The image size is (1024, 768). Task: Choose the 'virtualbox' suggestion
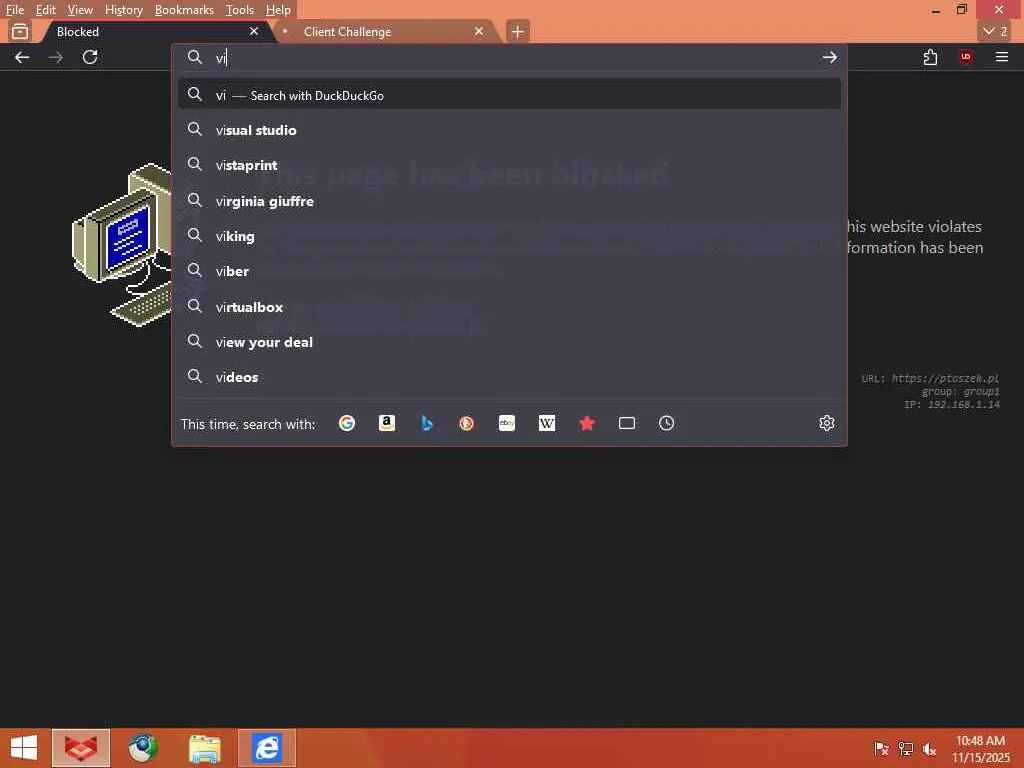coord(509,307)
